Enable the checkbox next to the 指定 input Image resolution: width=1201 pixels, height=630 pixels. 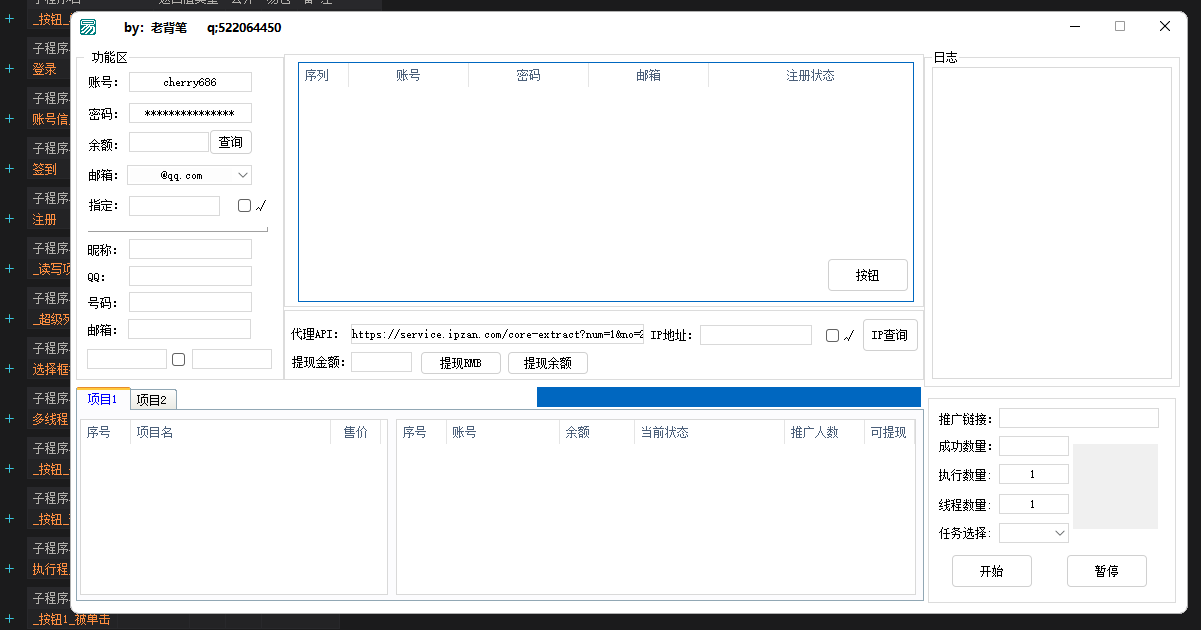243,205
